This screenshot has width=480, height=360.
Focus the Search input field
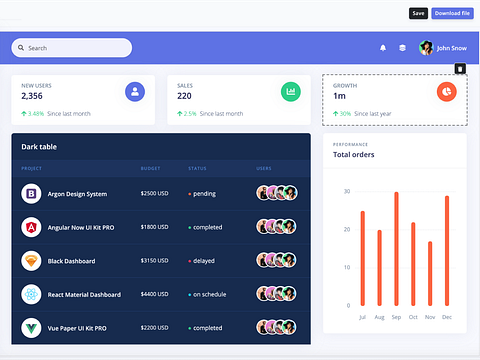(72, 48)
